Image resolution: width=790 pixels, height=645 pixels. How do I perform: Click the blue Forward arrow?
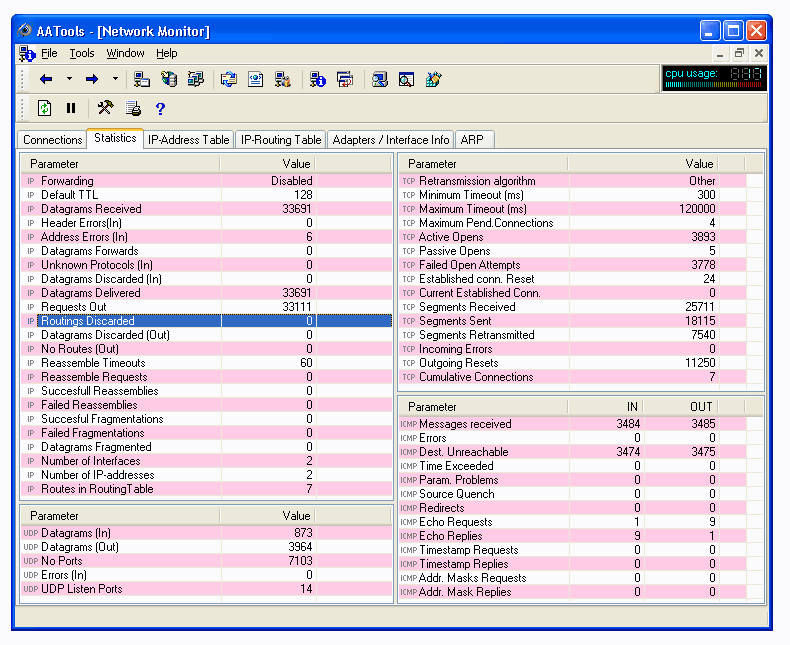pos(92,79)
